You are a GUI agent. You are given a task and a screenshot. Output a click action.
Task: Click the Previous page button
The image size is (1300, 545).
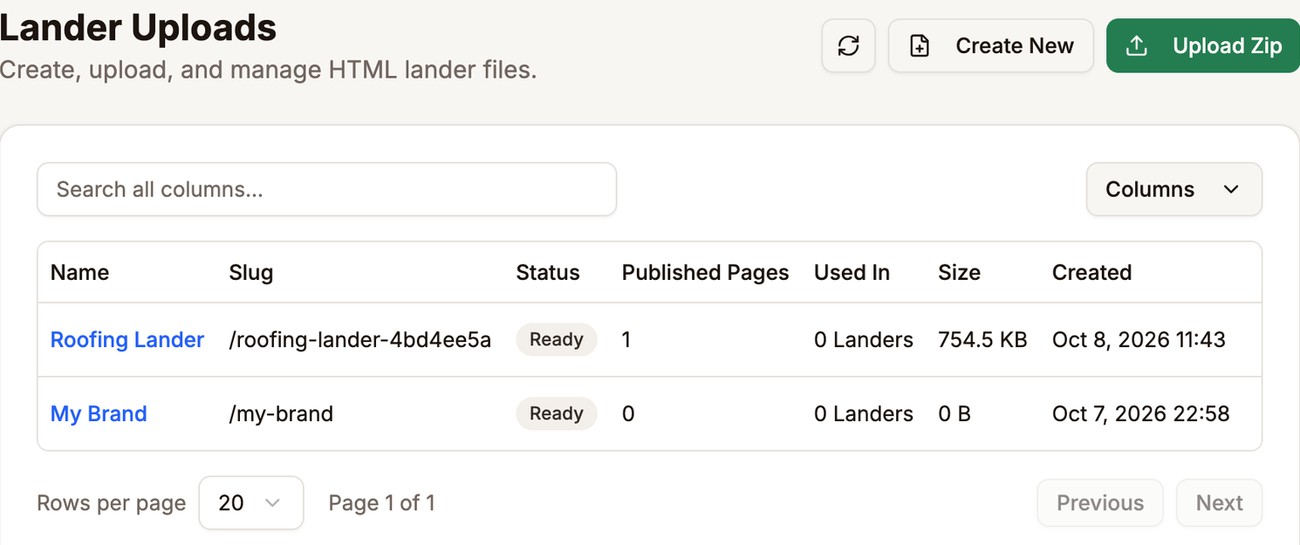(1100, 502)
